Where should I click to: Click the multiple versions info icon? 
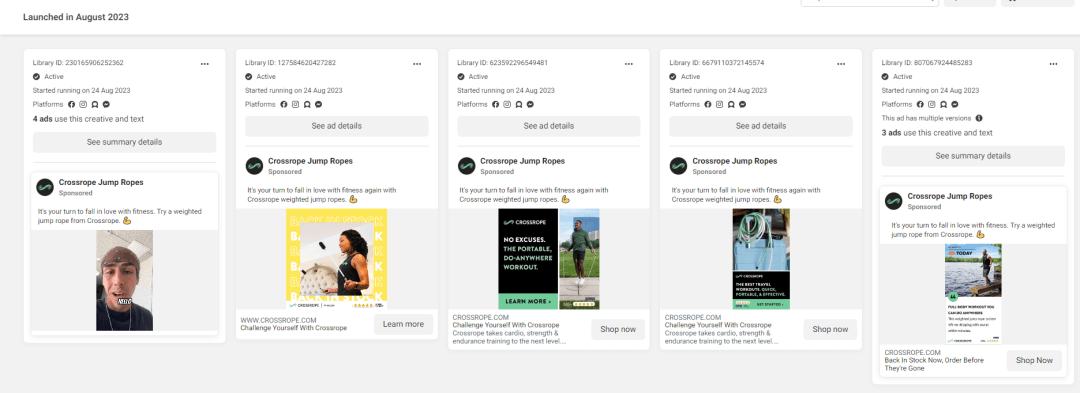click(979, 118)
